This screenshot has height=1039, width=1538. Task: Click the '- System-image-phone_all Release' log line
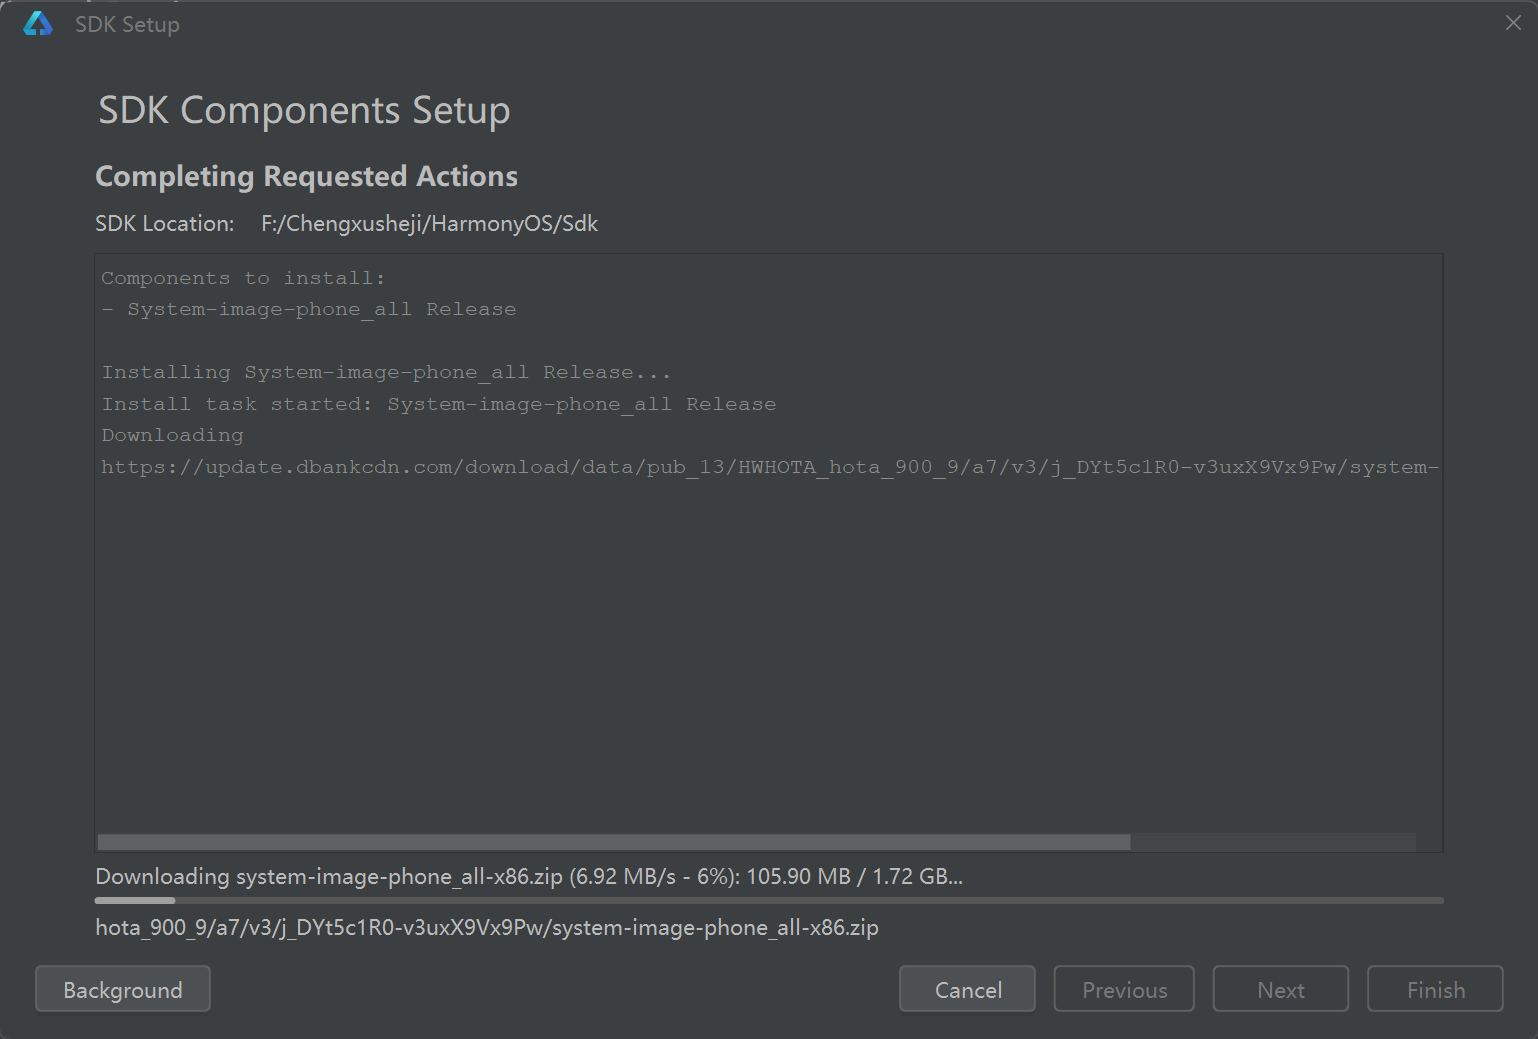click(309, 309)
